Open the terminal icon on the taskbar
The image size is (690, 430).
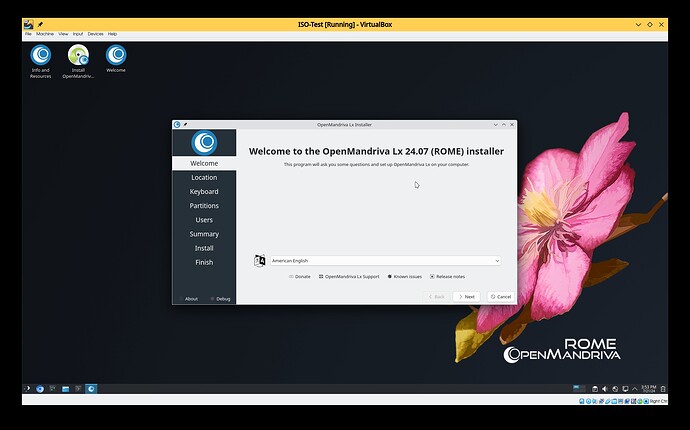[x=78, y=389]
